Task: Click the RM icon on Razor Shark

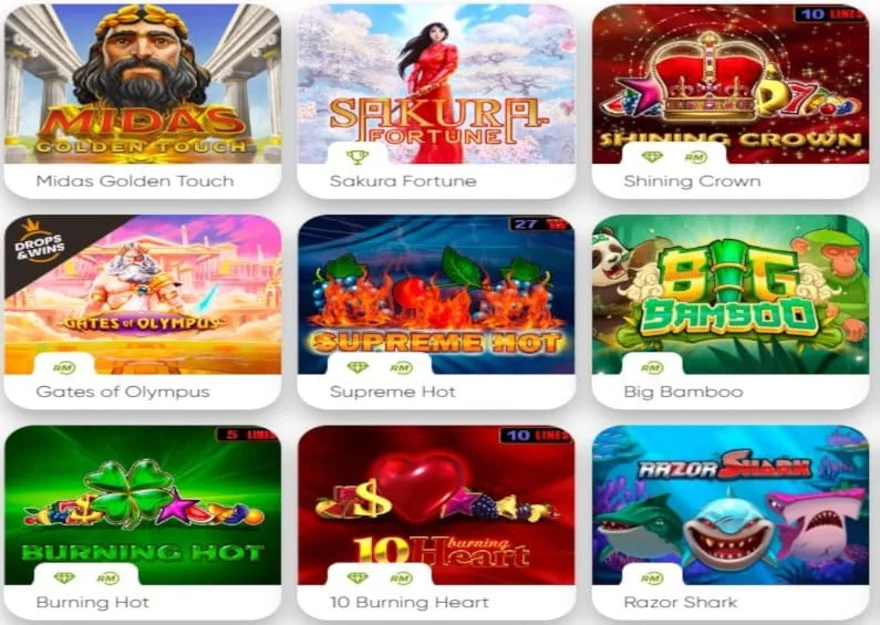Action: (652, 578)
